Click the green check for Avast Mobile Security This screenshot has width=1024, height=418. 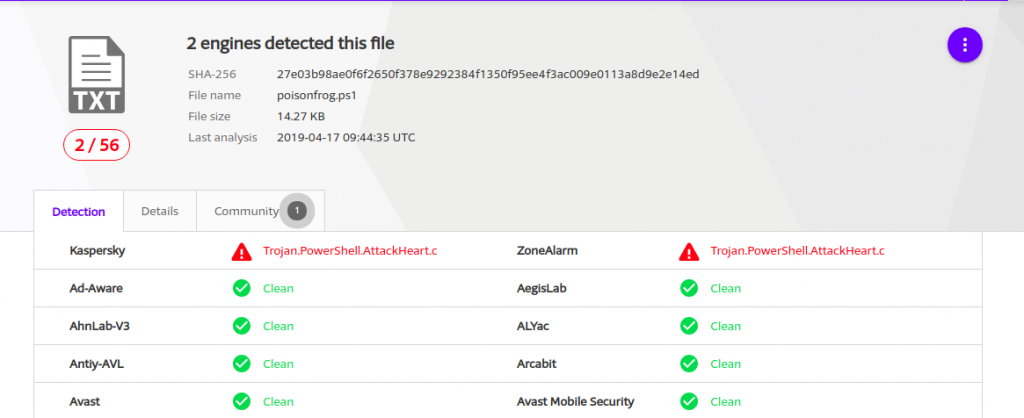689,402
